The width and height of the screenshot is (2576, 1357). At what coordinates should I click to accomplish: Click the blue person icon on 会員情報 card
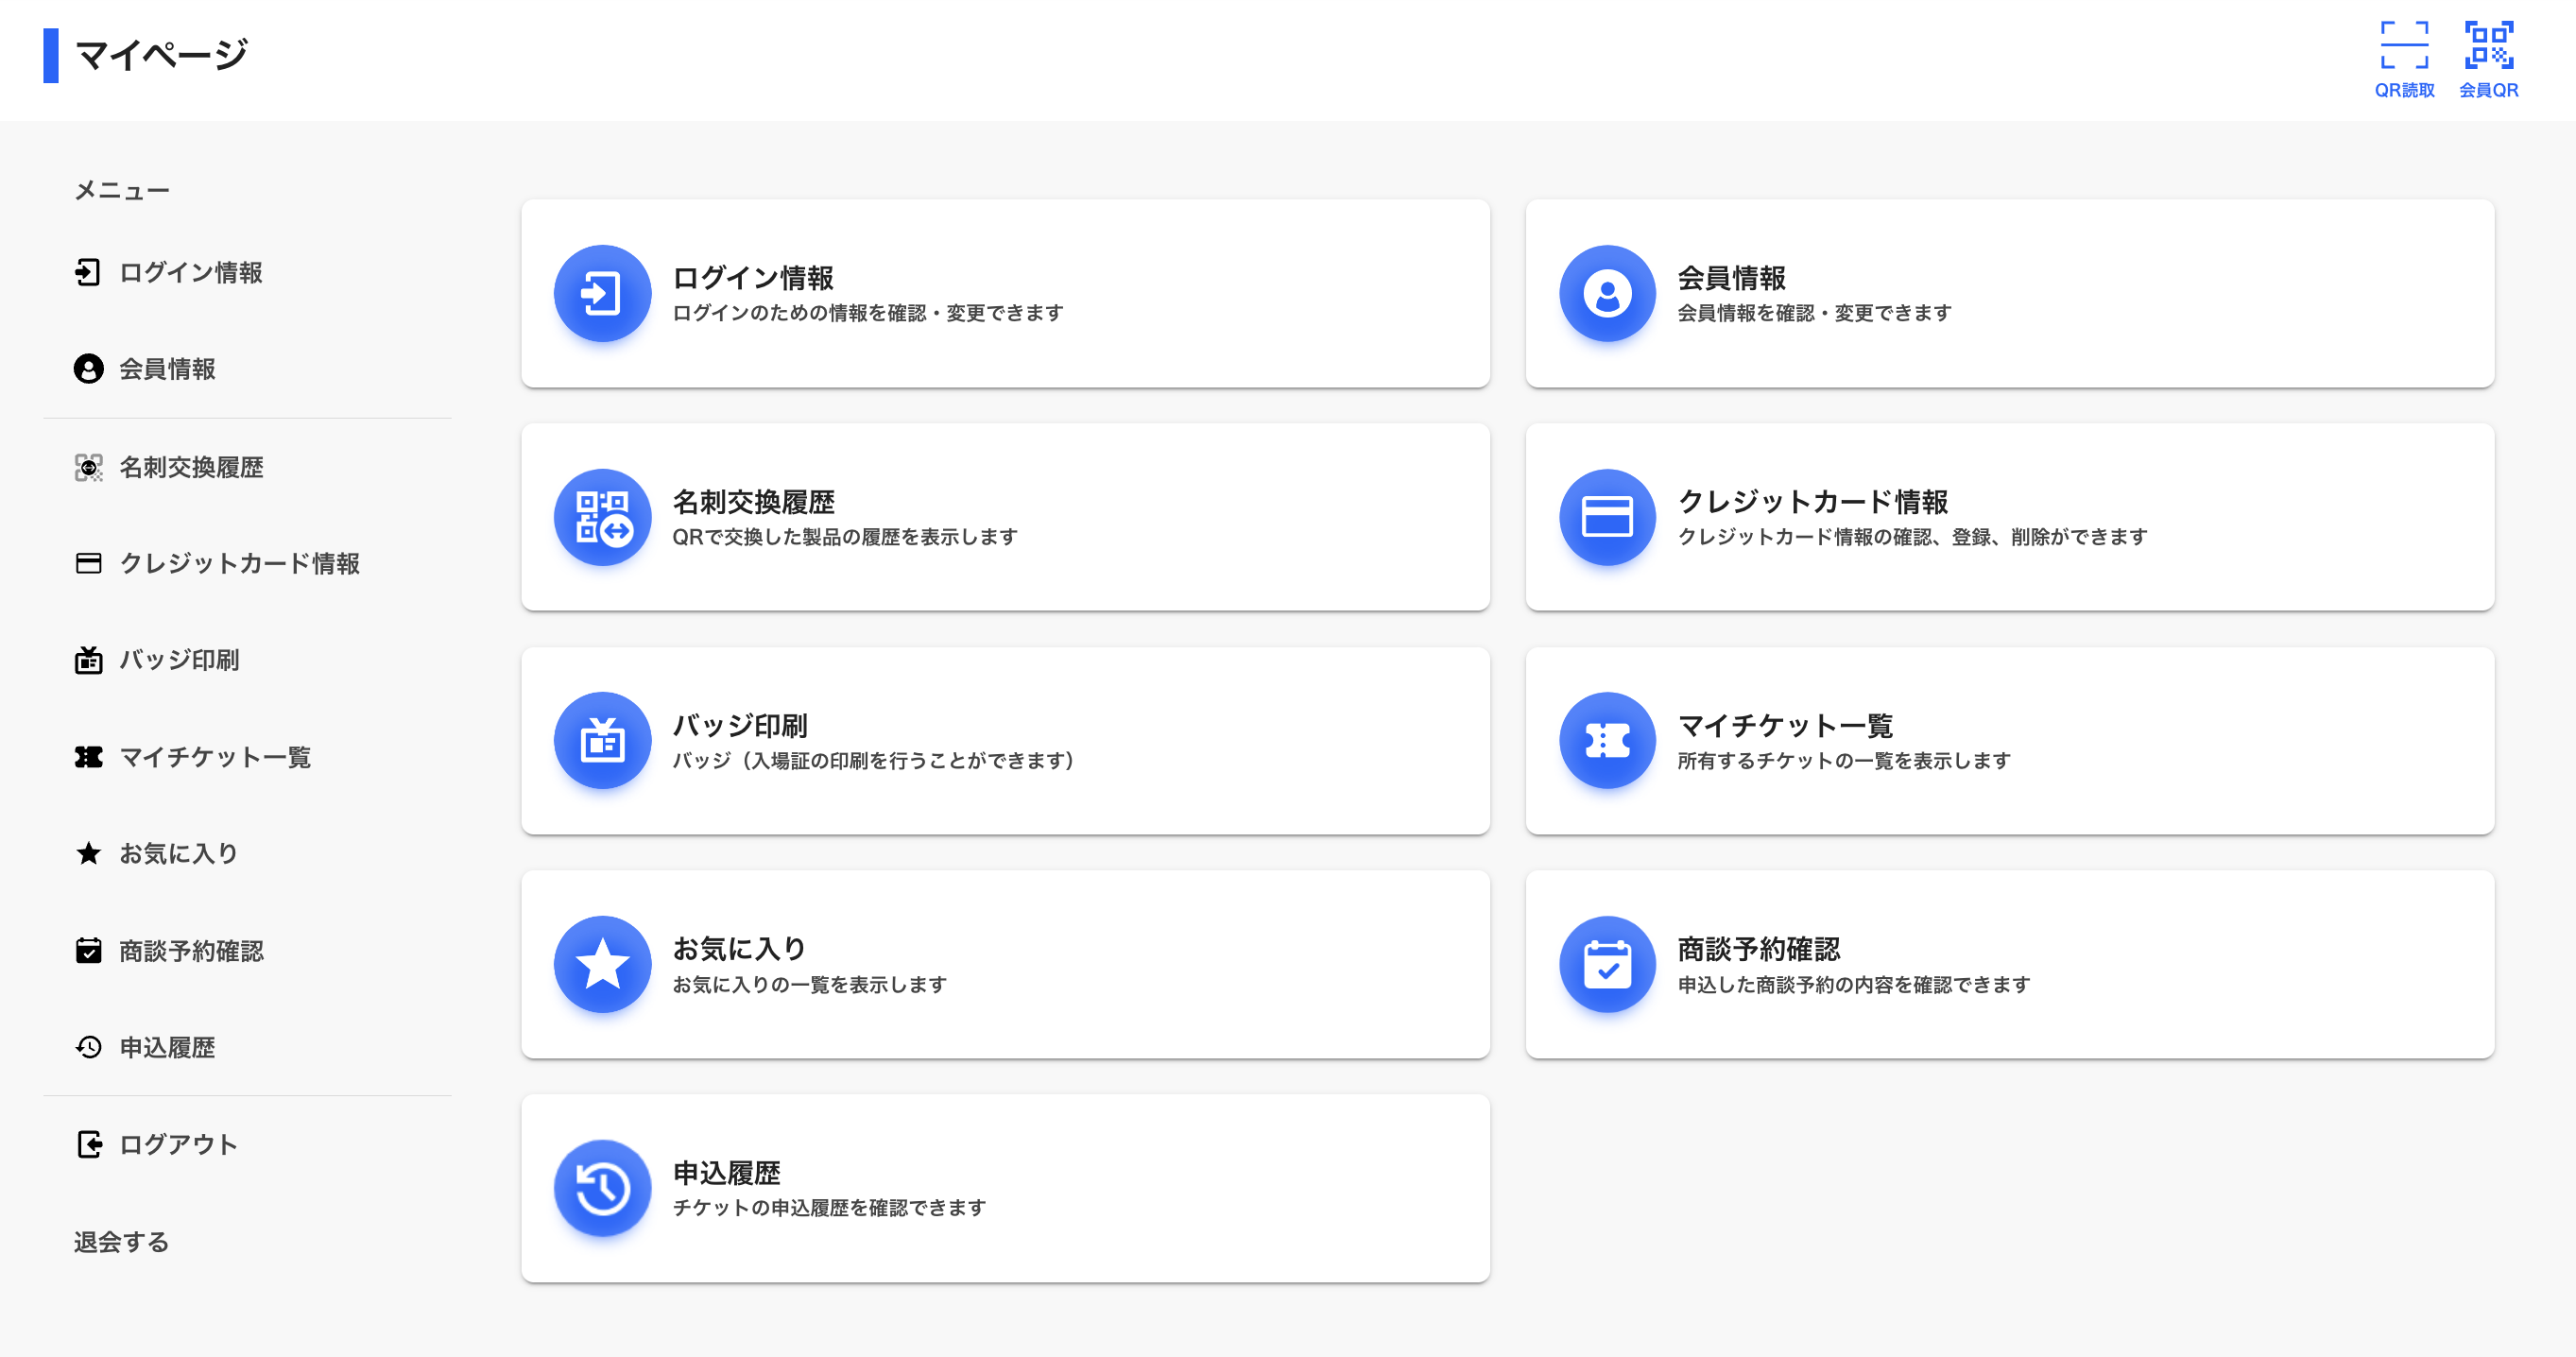(x=1607, y=293)
